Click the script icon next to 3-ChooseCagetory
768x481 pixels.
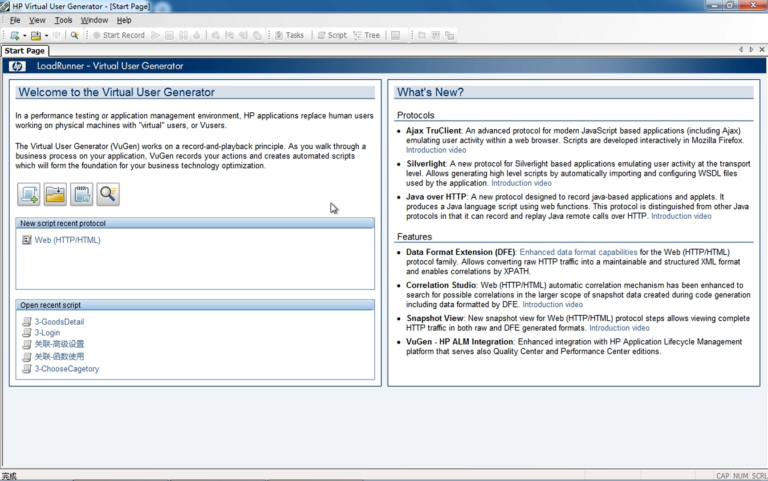[x=27, y=369]
